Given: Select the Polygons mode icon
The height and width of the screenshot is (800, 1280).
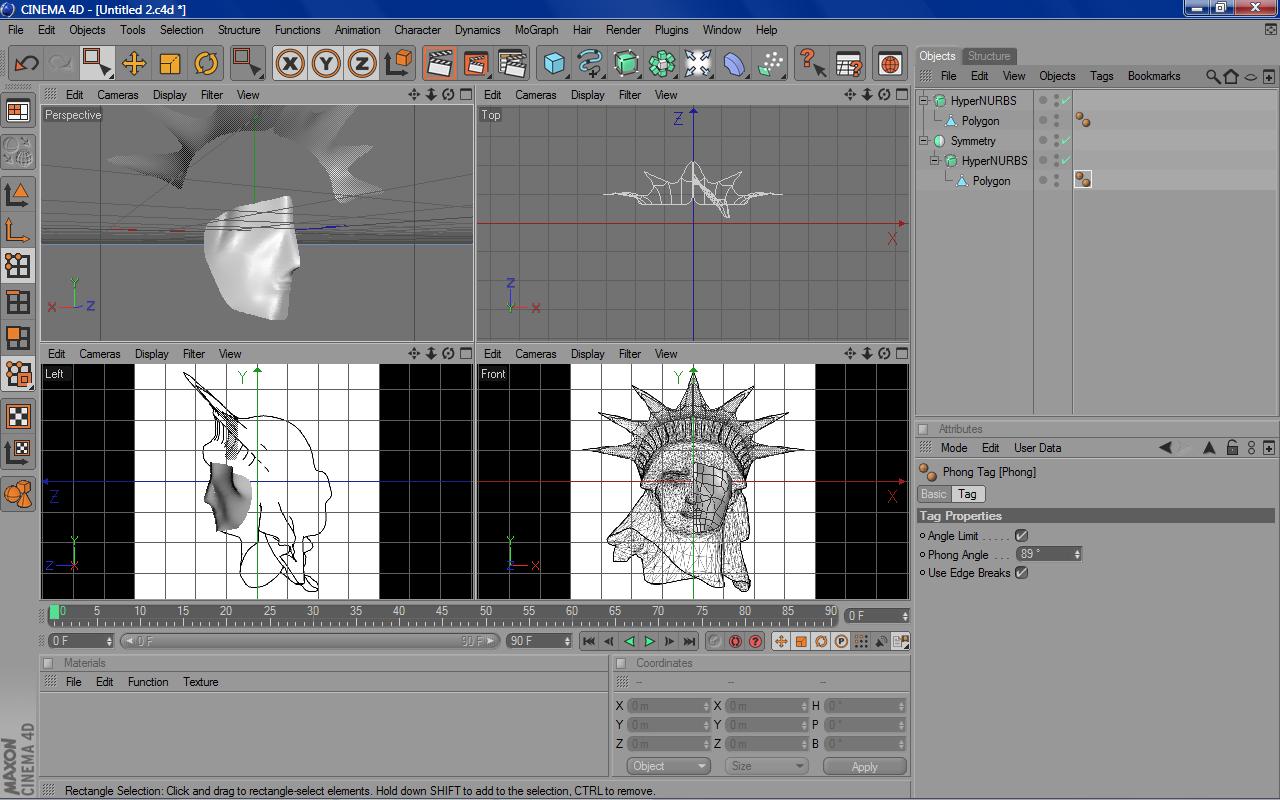Looking at the screenshot, I should [18, 338].
